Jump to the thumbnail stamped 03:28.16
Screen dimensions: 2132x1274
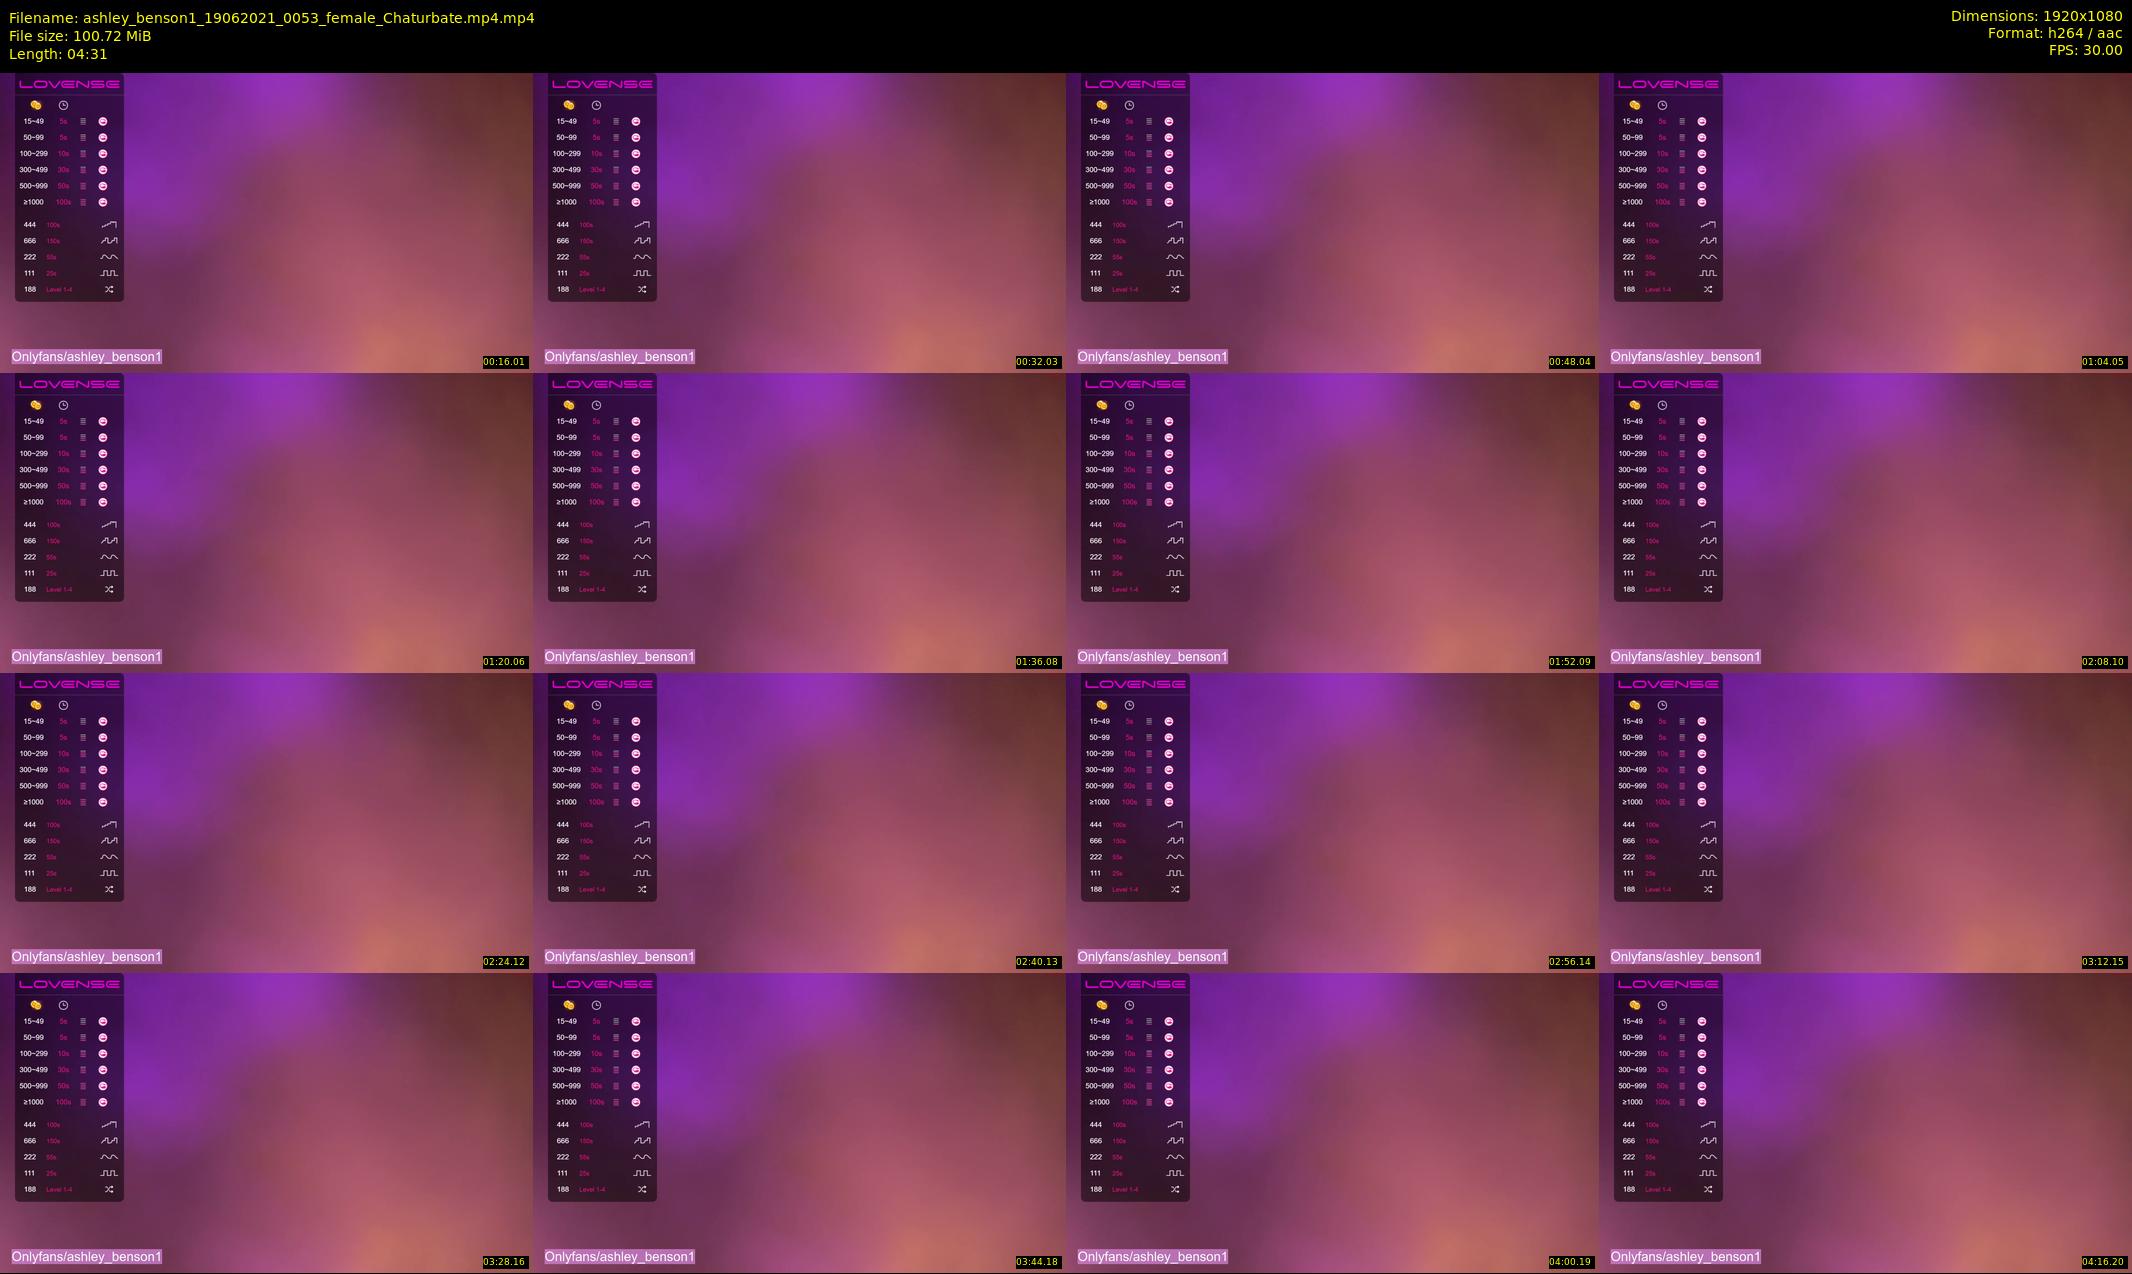pos(266,1122)
